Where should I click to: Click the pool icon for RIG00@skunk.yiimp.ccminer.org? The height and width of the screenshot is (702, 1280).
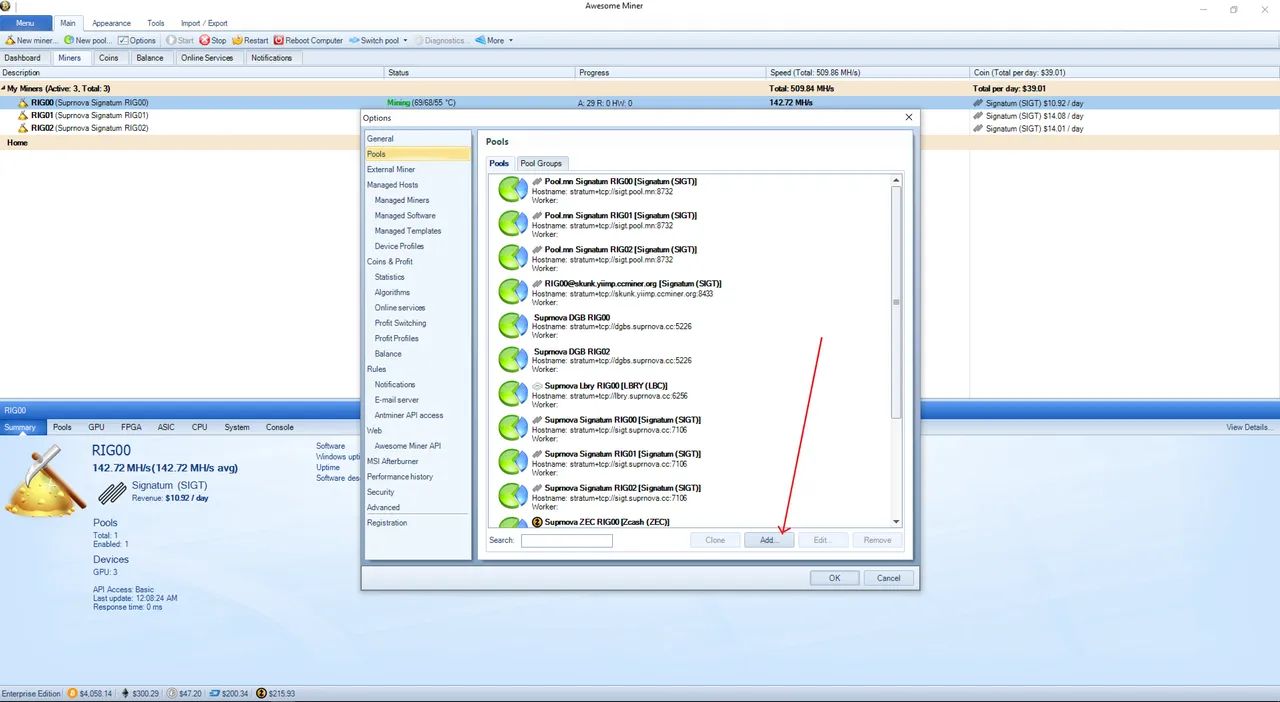pyautogui.click(x=513, y=292)
